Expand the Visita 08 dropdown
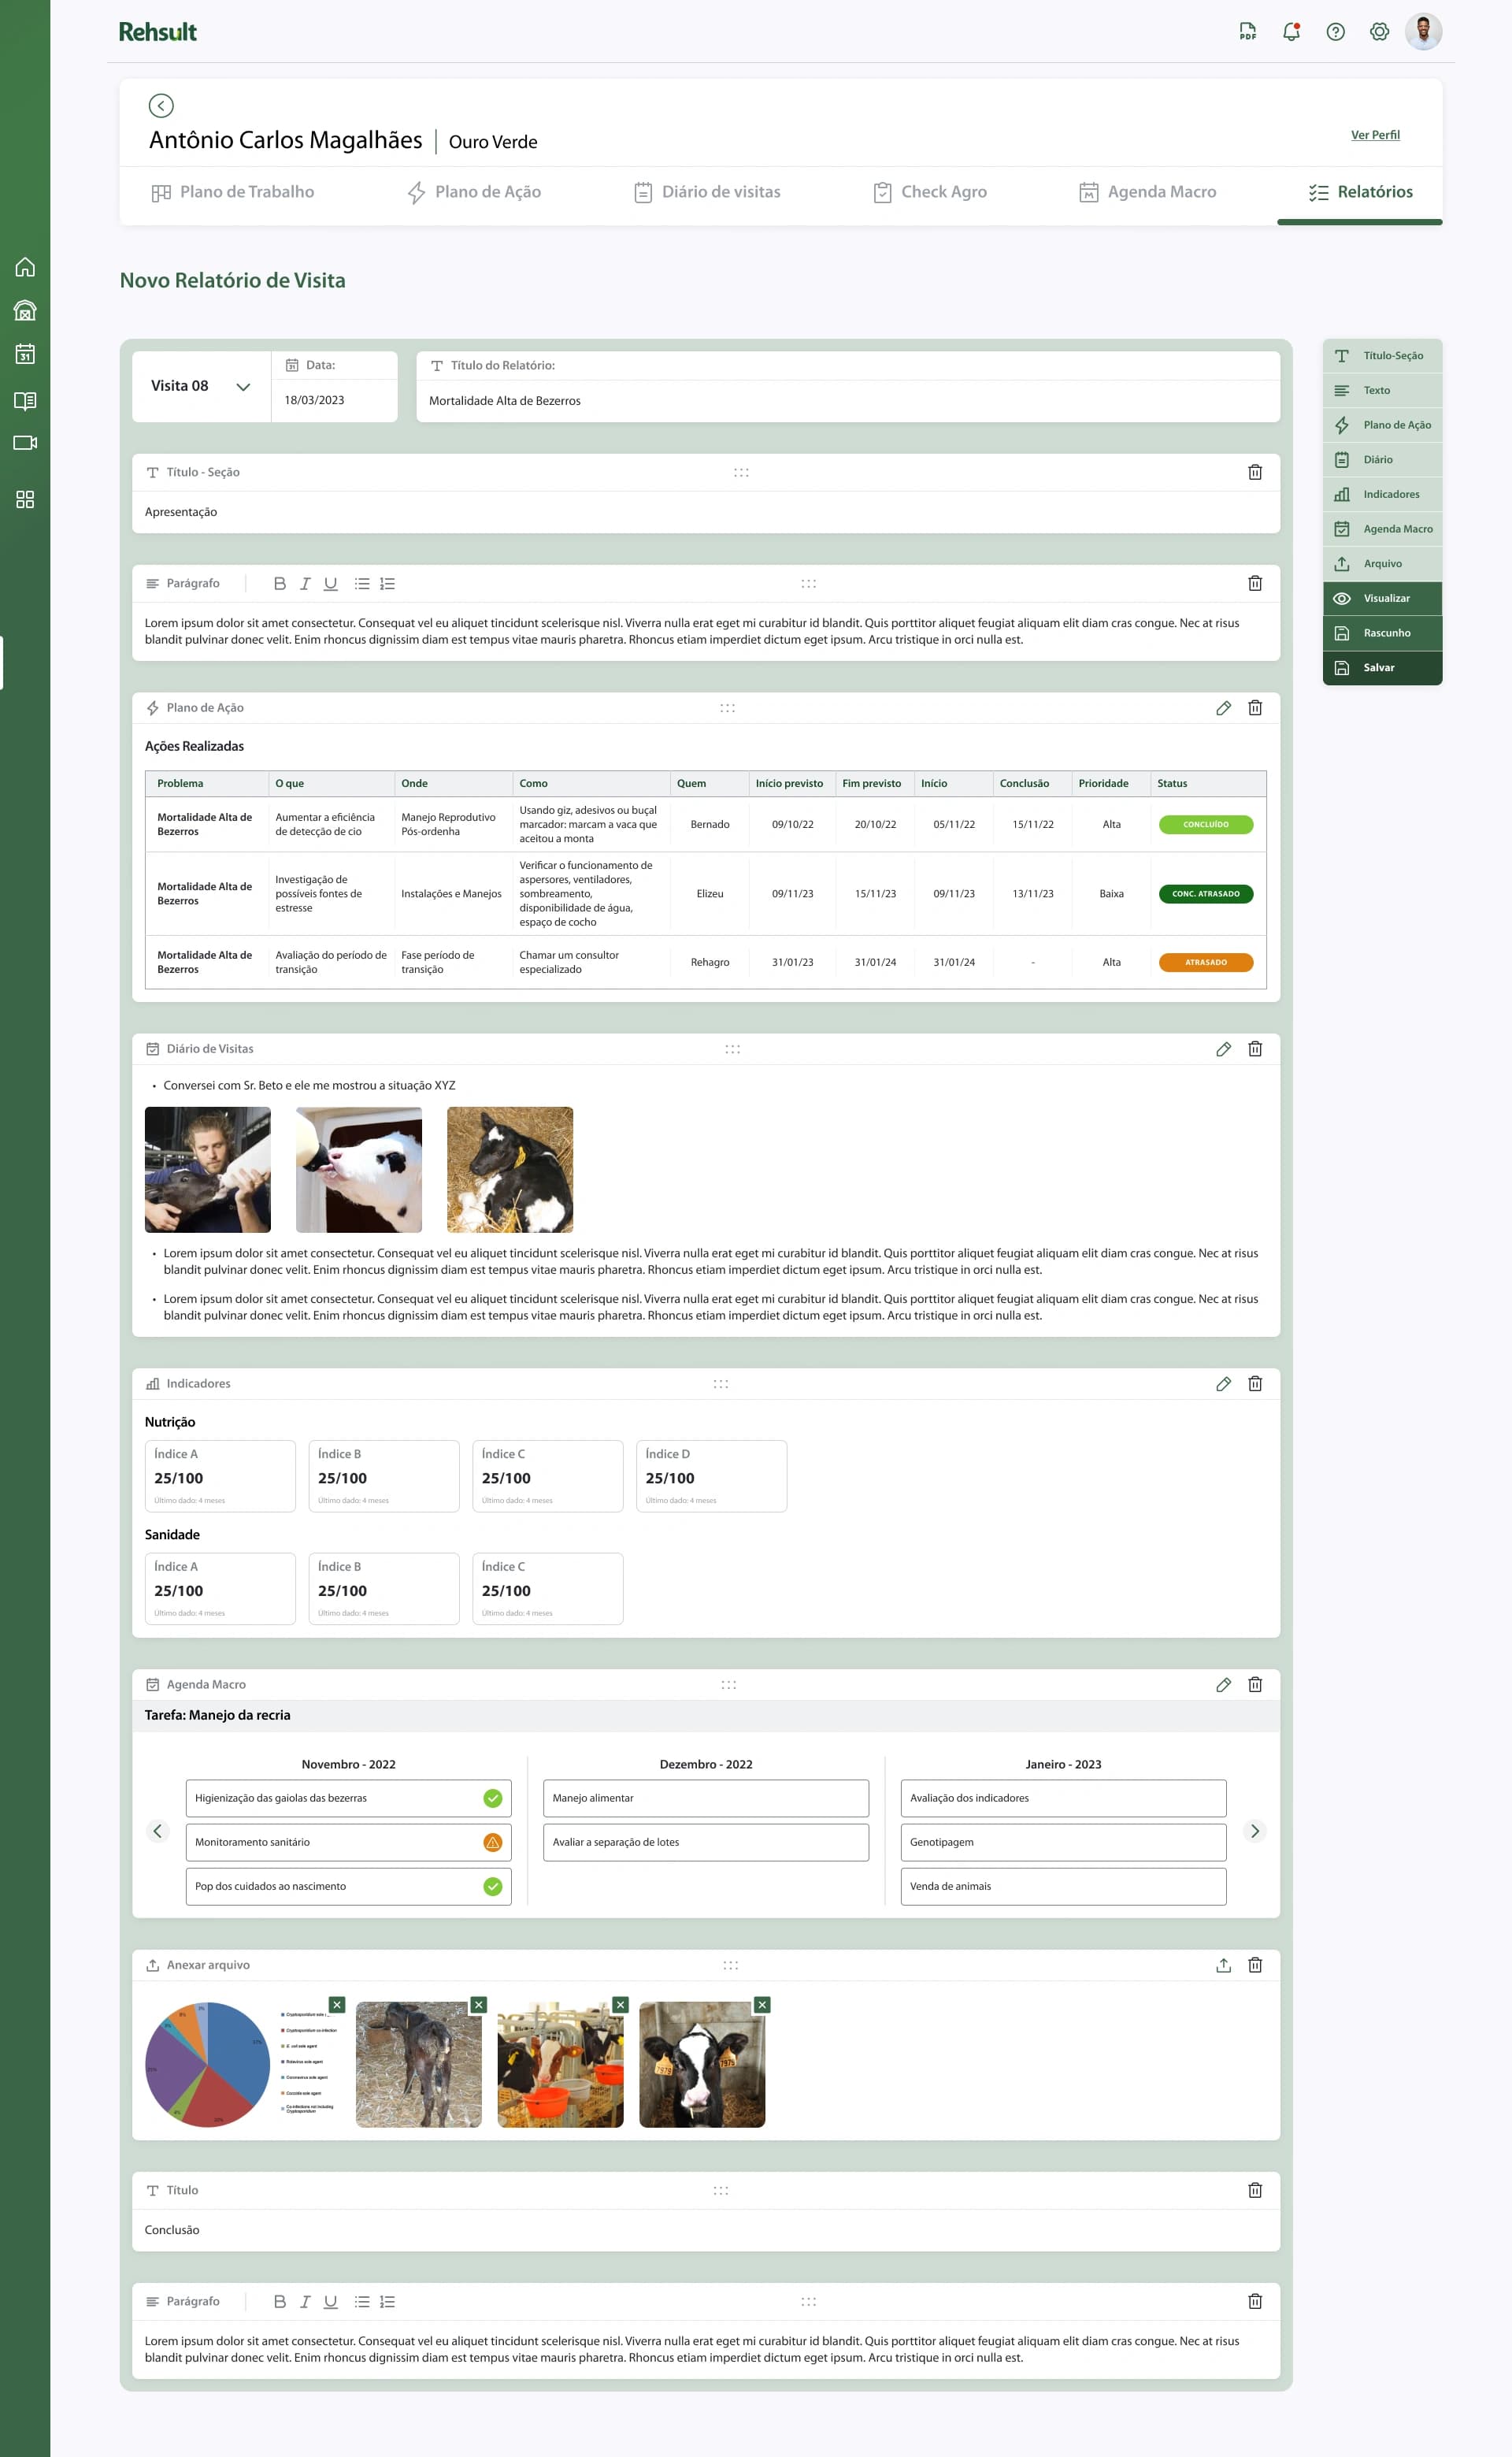The height and width of the screenshot is (2457, 1512). pos(243,387)
